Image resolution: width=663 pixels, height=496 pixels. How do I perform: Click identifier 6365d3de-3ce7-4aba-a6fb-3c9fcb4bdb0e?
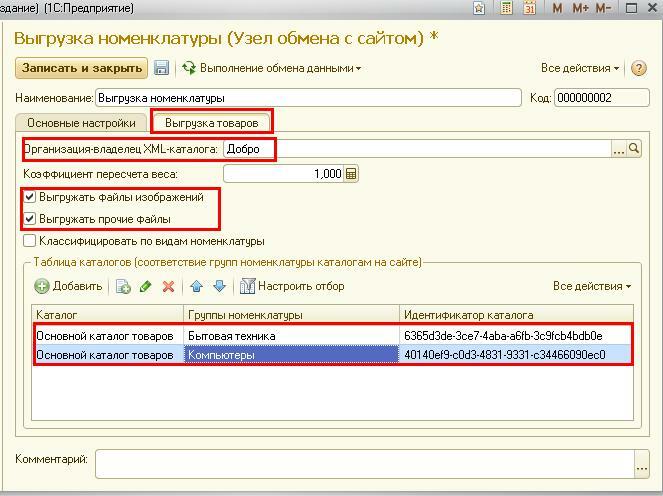coord(503,336)
